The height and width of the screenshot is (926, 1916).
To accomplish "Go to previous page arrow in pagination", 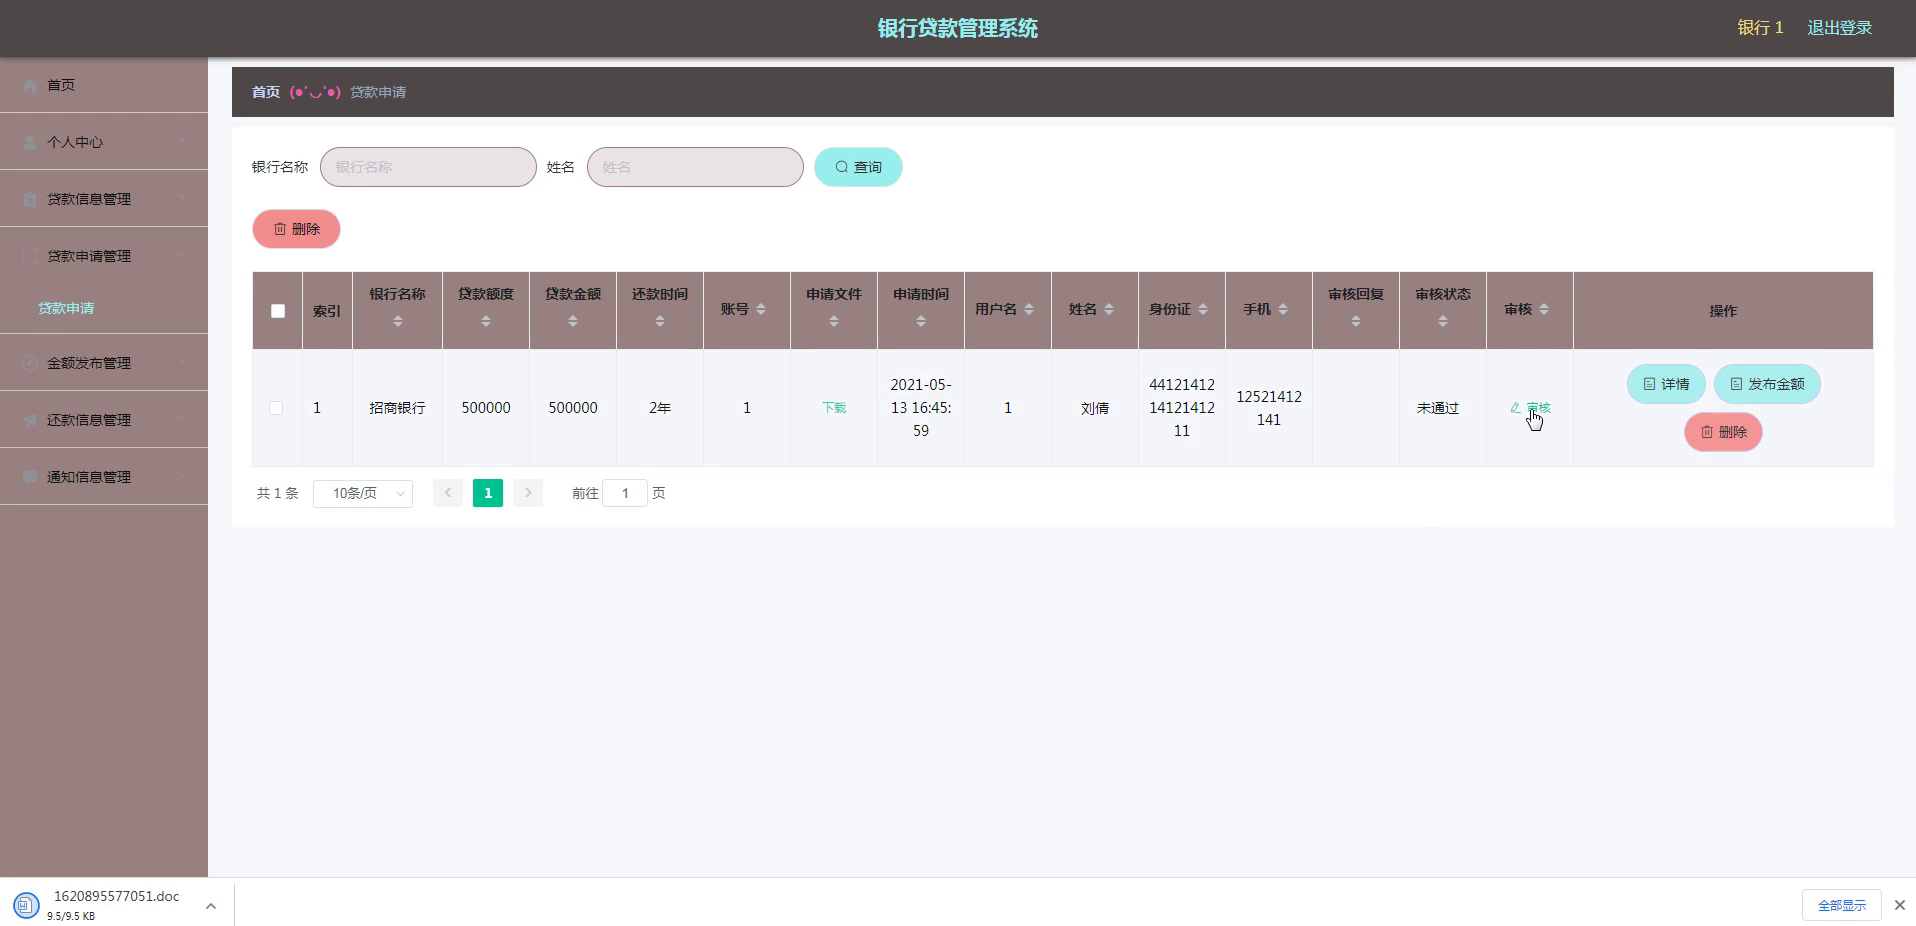I will (447, 493).
